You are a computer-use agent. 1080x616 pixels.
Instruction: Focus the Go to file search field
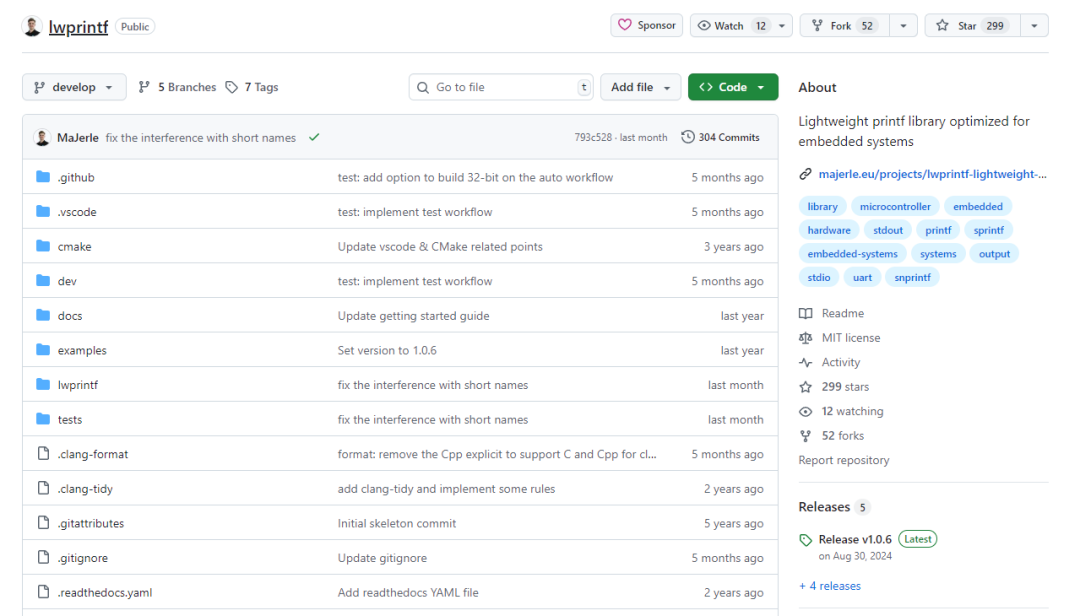(x=500, y=88)
